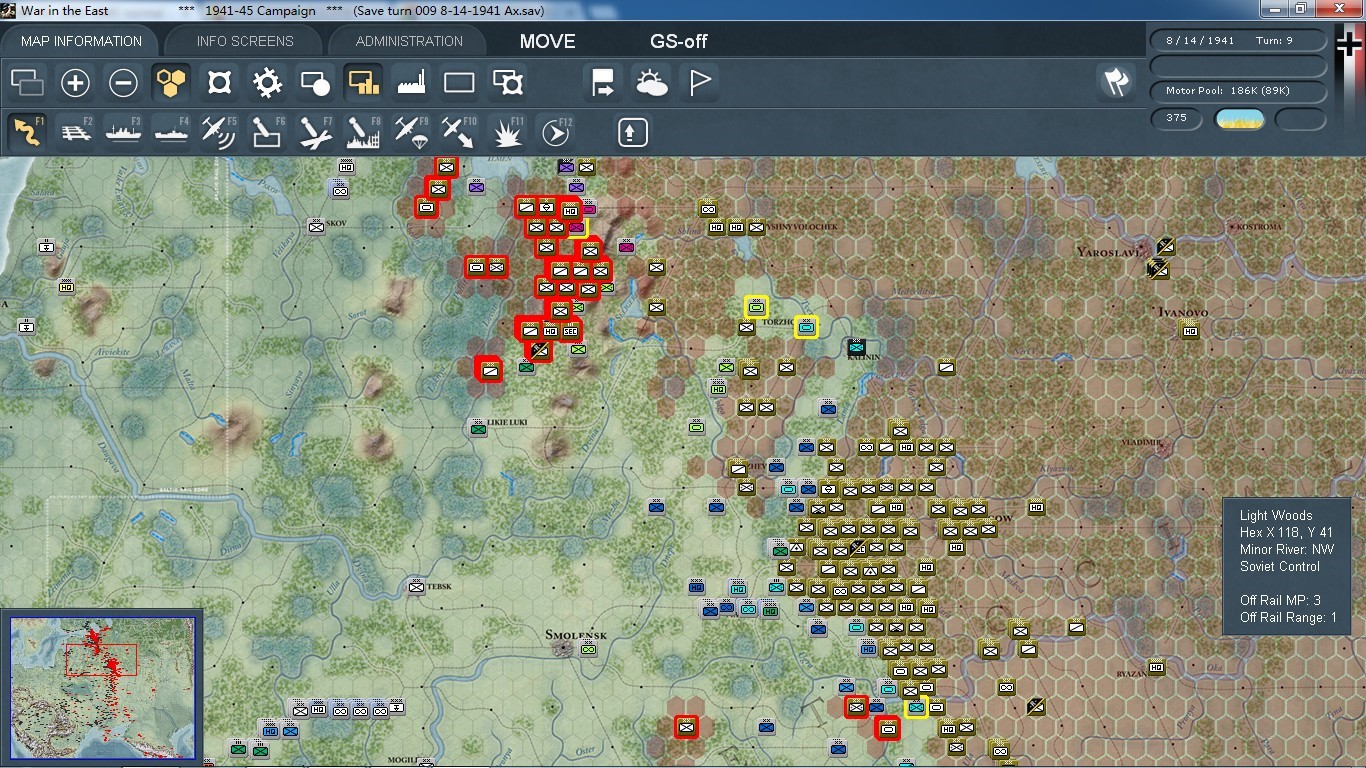This screenshot has width=1366, height=768.
Task: Toggle the rectangle-with-circle map overlay
Action: (x=315, y=83)
